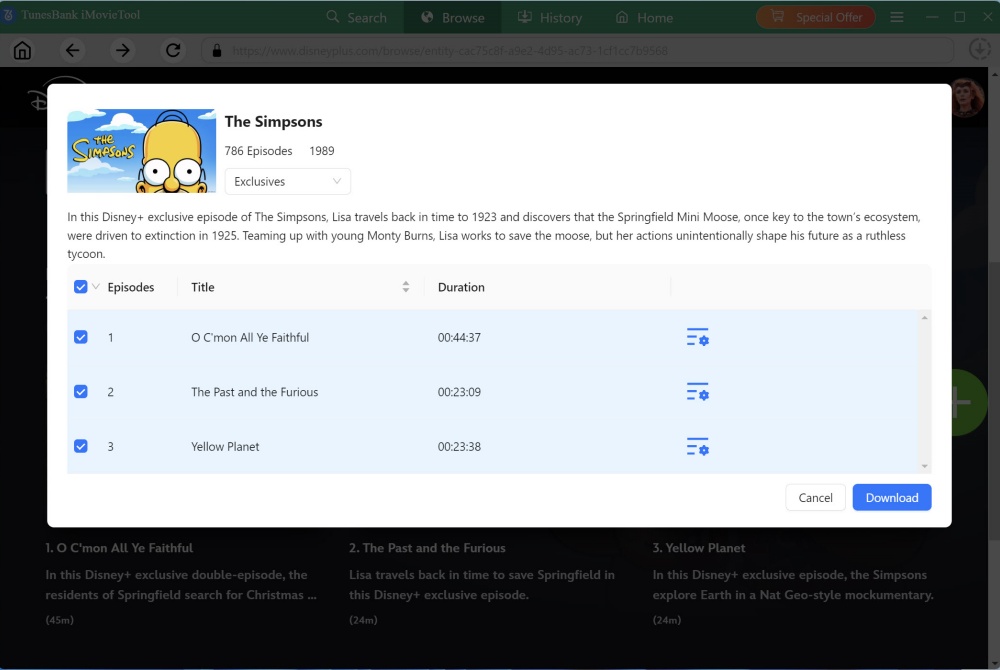Click the browser home icon

click(x=22, y=51)
